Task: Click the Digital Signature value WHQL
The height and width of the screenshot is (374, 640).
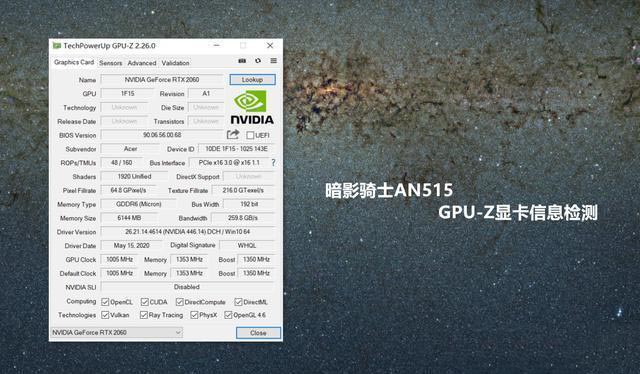Action: [247, 245]
